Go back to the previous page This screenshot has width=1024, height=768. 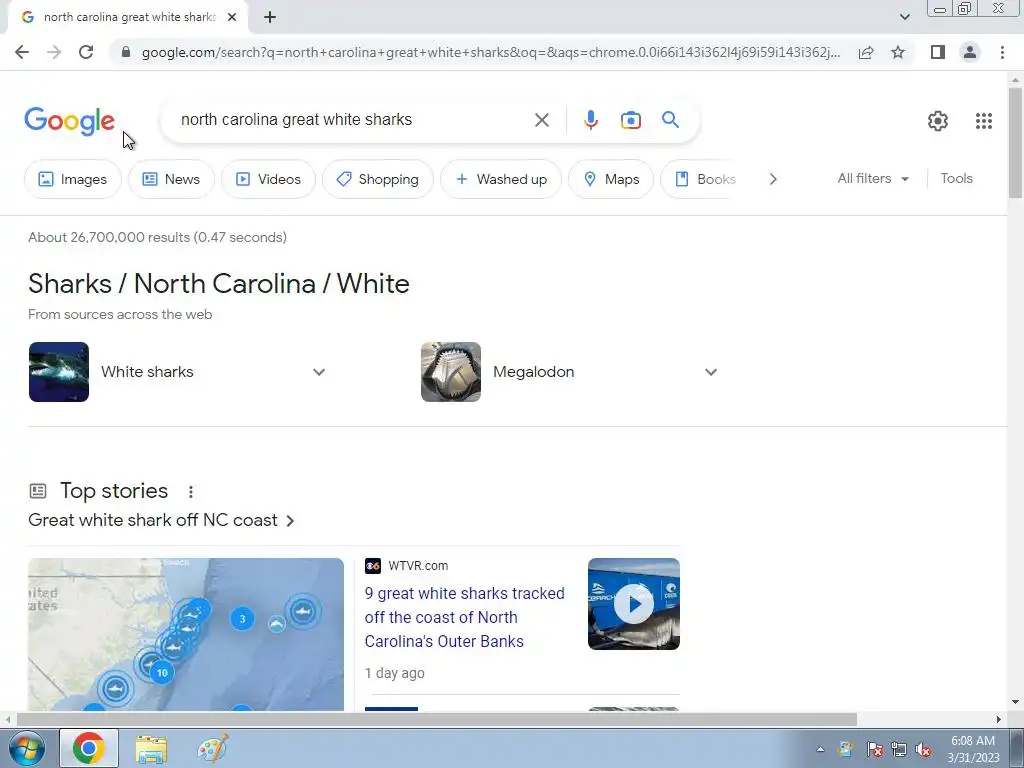[22, 52]
